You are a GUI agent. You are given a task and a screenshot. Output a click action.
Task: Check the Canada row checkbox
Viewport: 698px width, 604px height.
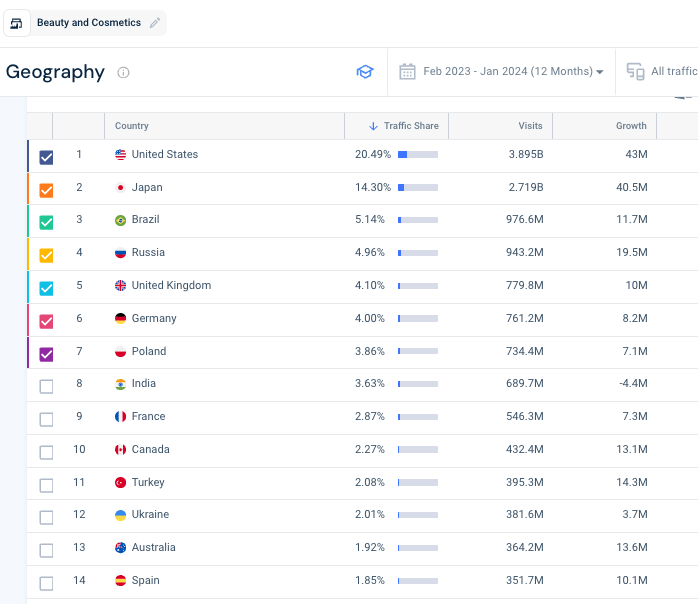pos(46,452)
